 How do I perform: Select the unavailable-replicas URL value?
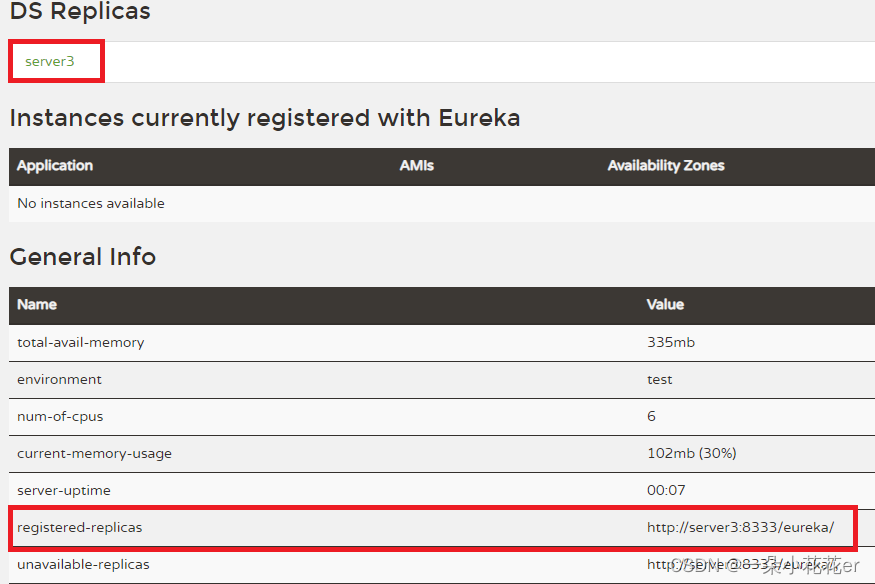[744, 564]
